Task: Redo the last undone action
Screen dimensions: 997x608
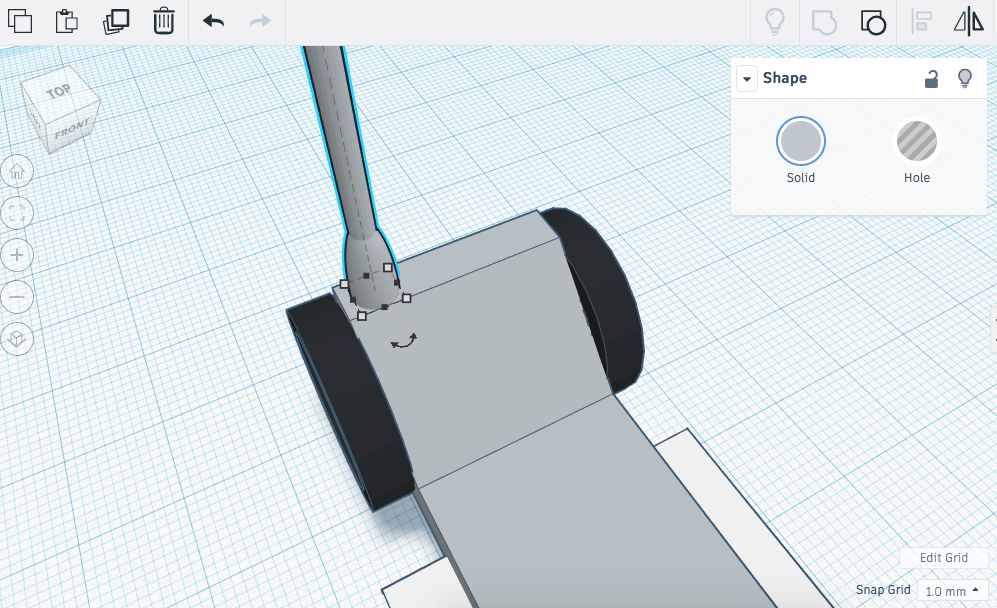Action: [x=260, y=22]
